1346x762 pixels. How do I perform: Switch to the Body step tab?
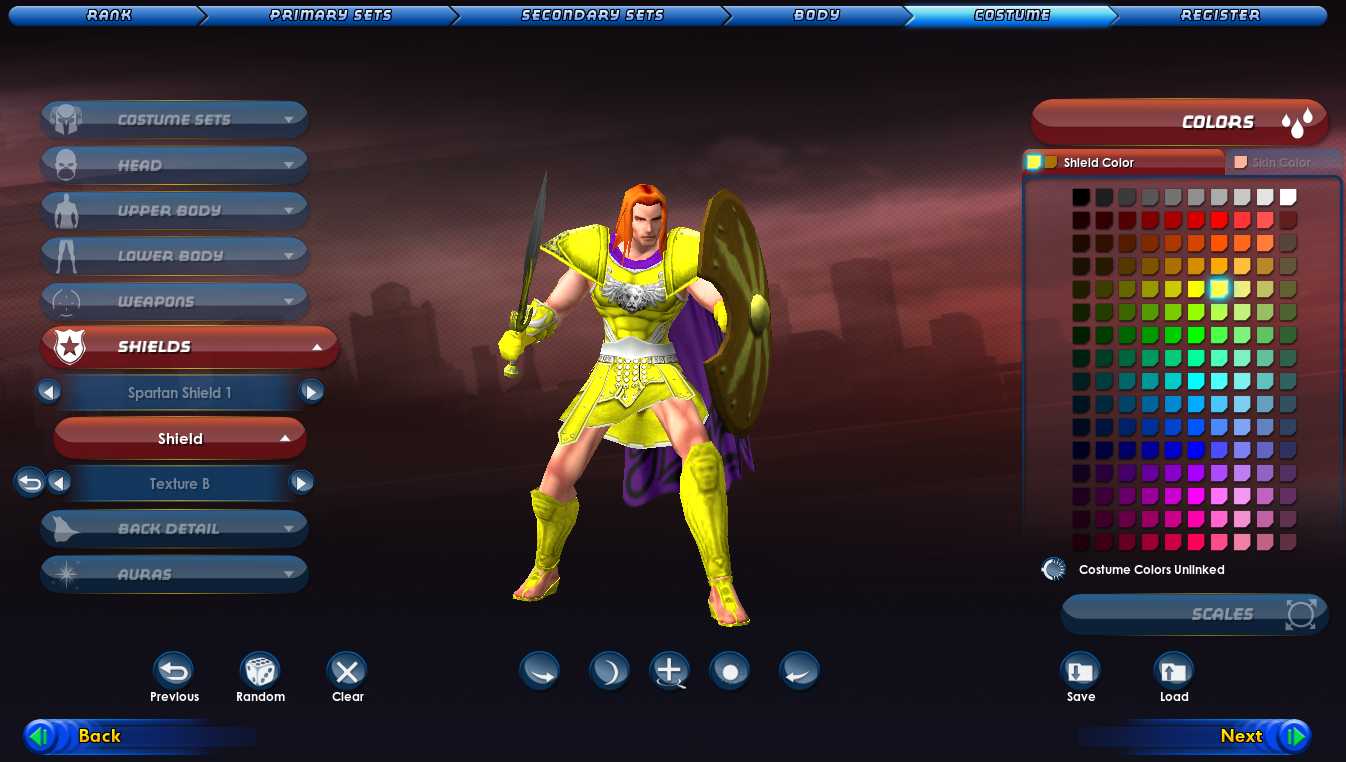click(816, 15)
